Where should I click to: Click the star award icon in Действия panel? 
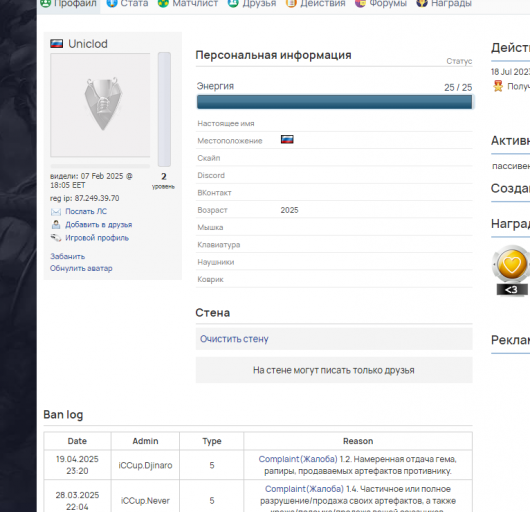[x=498, y=86]
